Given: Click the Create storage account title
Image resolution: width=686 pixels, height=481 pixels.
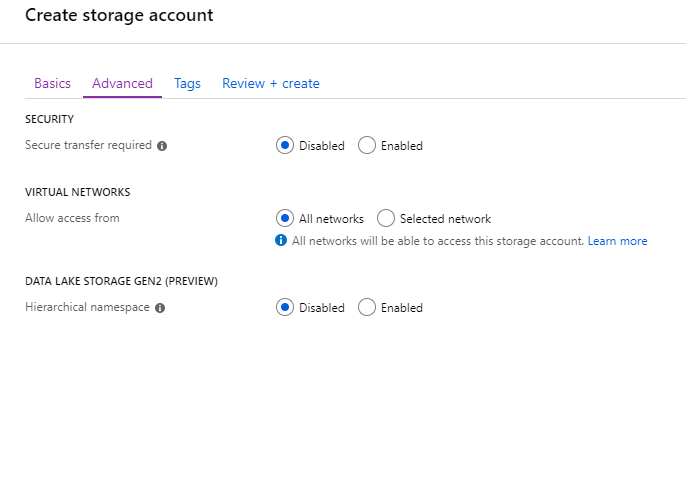Looking at the screenshot, I should pos(119,16).
